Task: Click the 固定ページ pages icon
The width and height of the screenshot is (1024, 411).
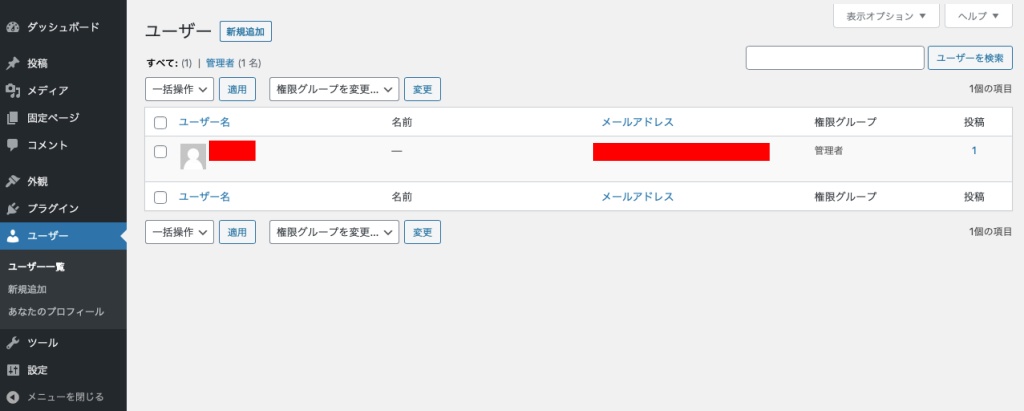Action: 12,118
